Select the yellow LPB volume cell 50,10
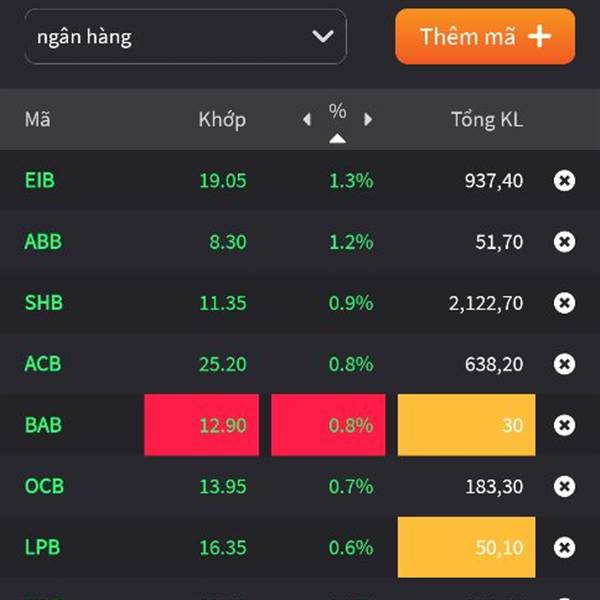Screen dimensions: 600x600 466,547
